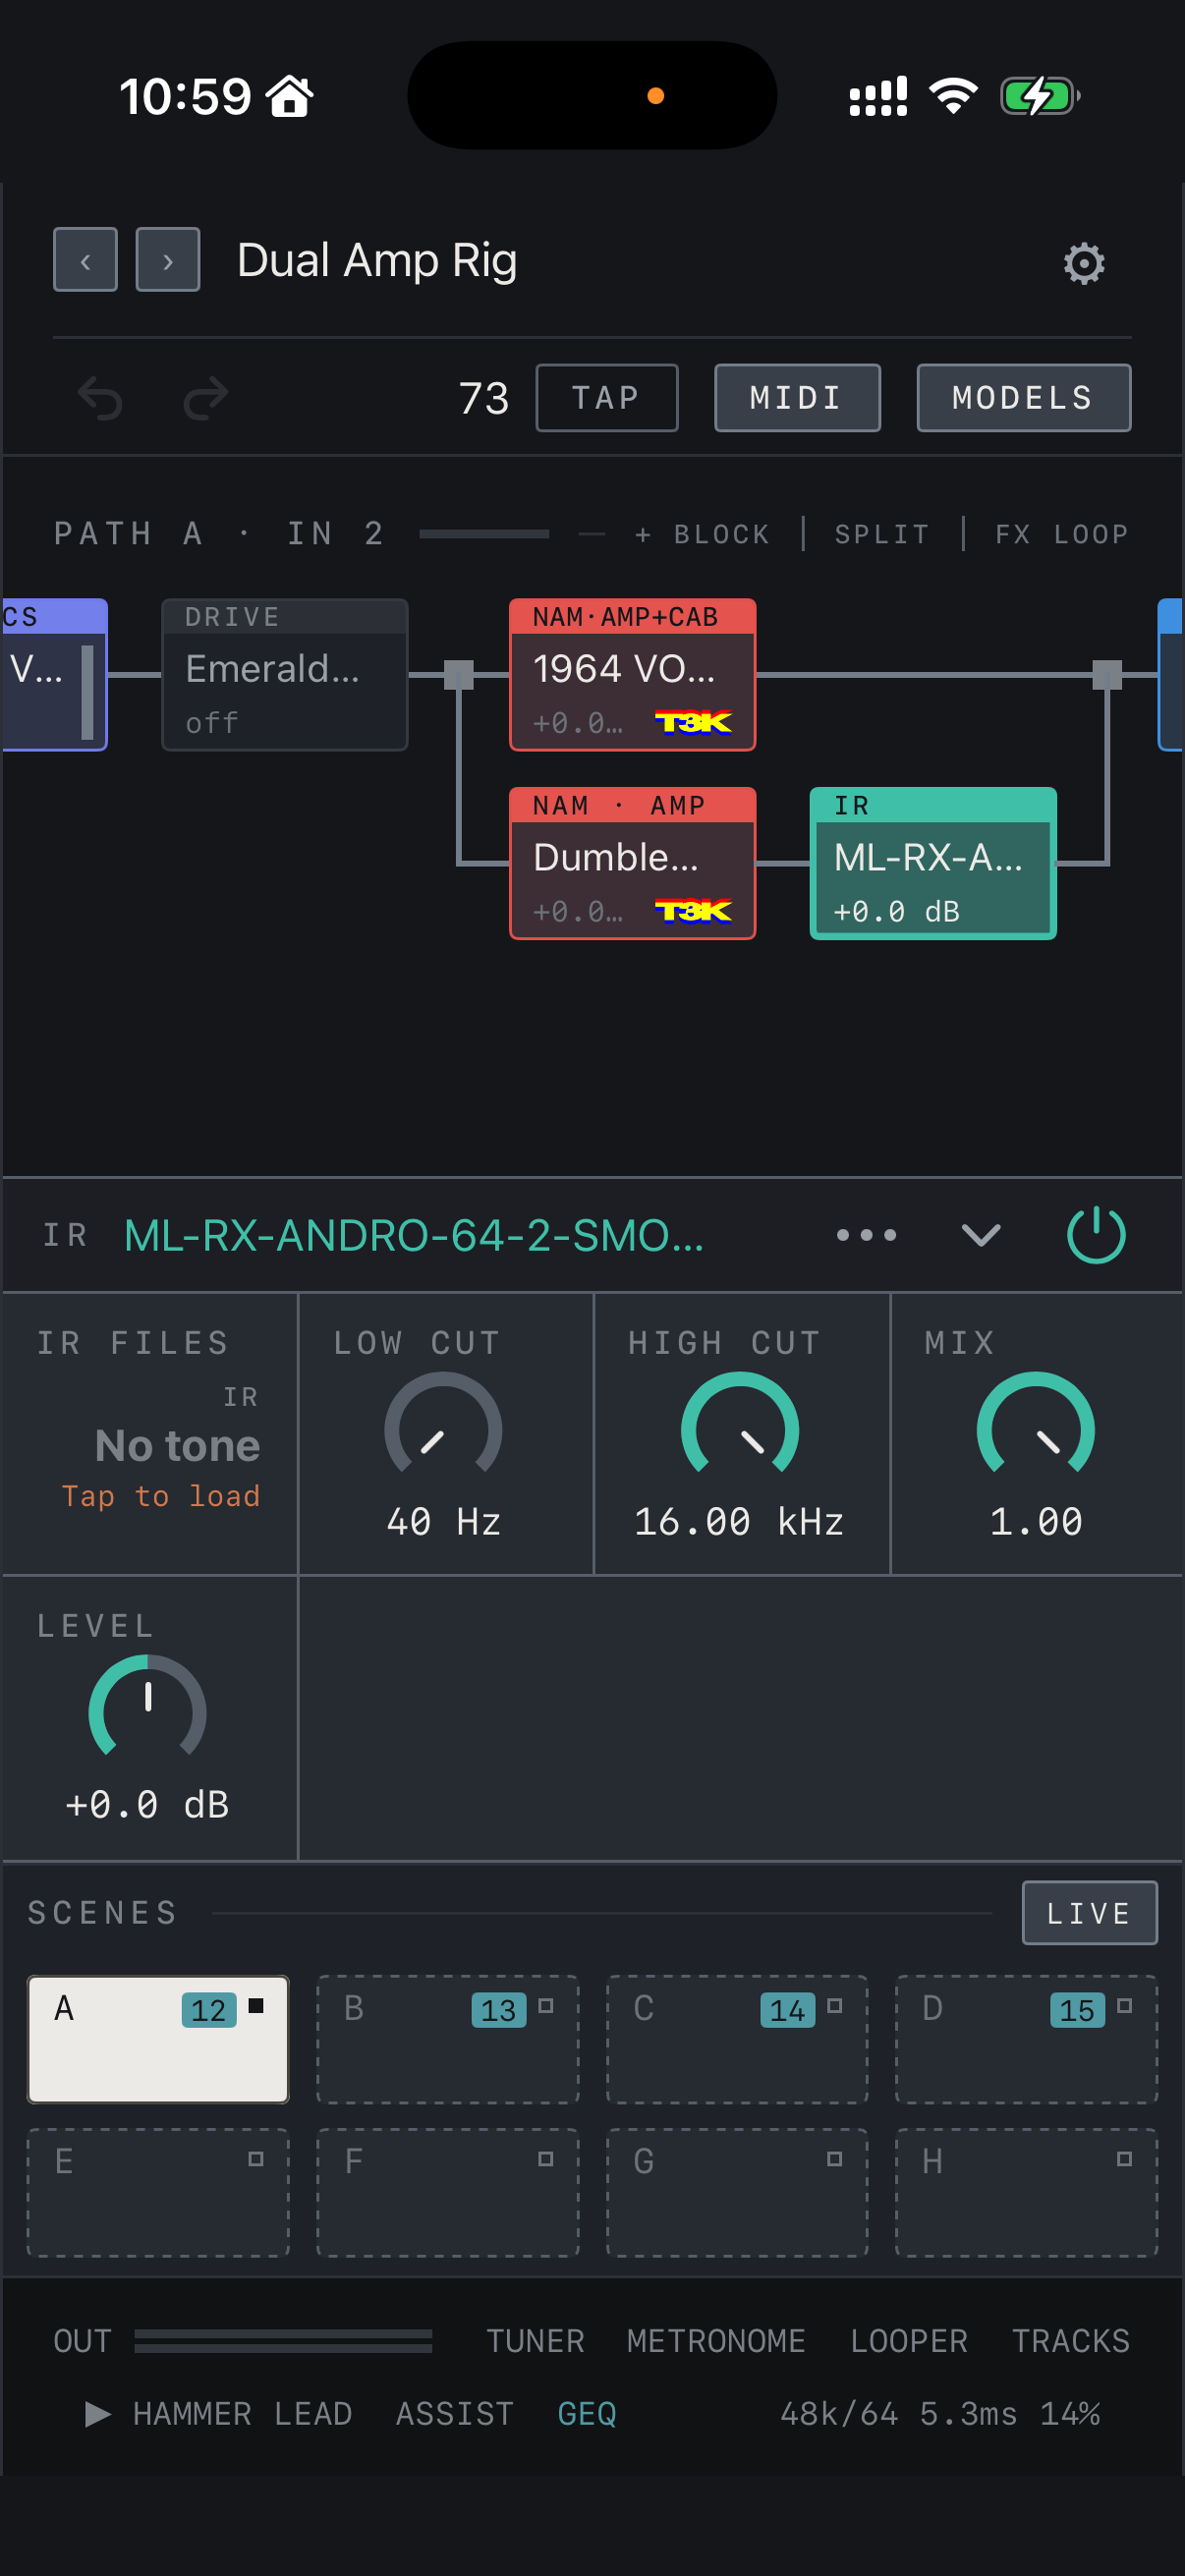Go to next preset with right arrow
Image resolution: width=1185 pixels, height=2576 pixels.
168,260
